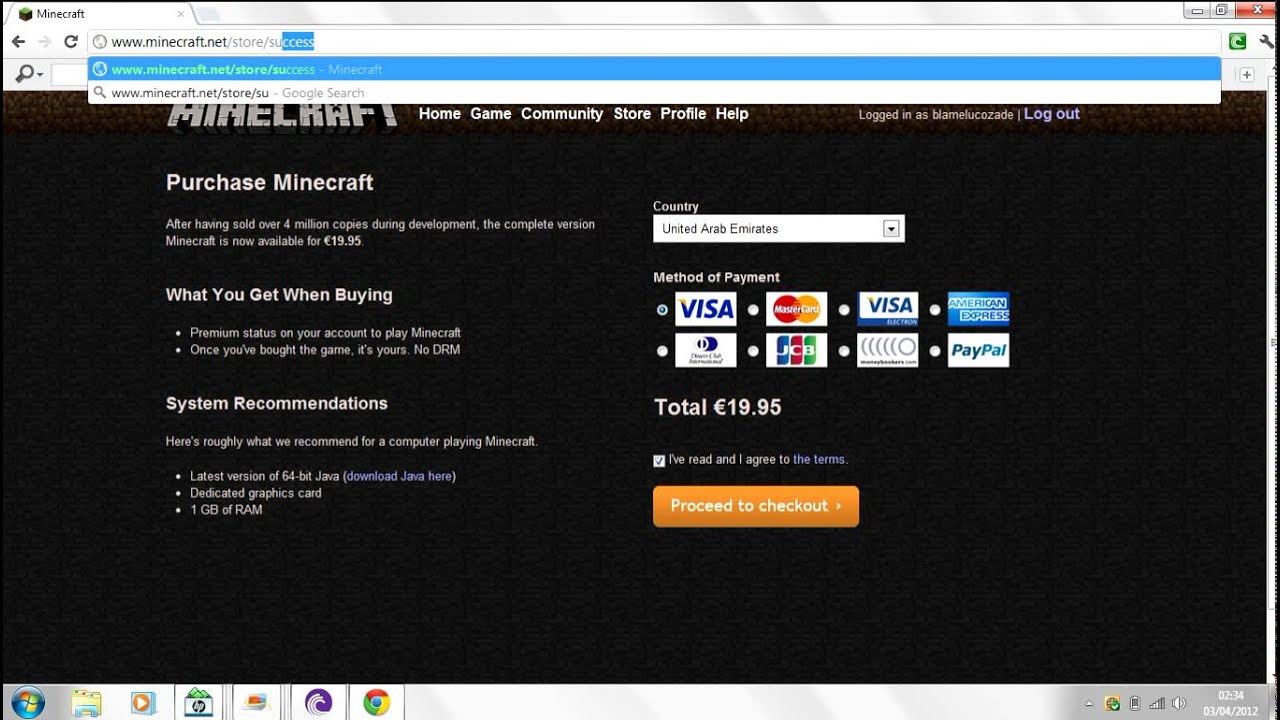The image size is (1280, 720).
Task: Open the download Java here link
Action: click(399, 477)
